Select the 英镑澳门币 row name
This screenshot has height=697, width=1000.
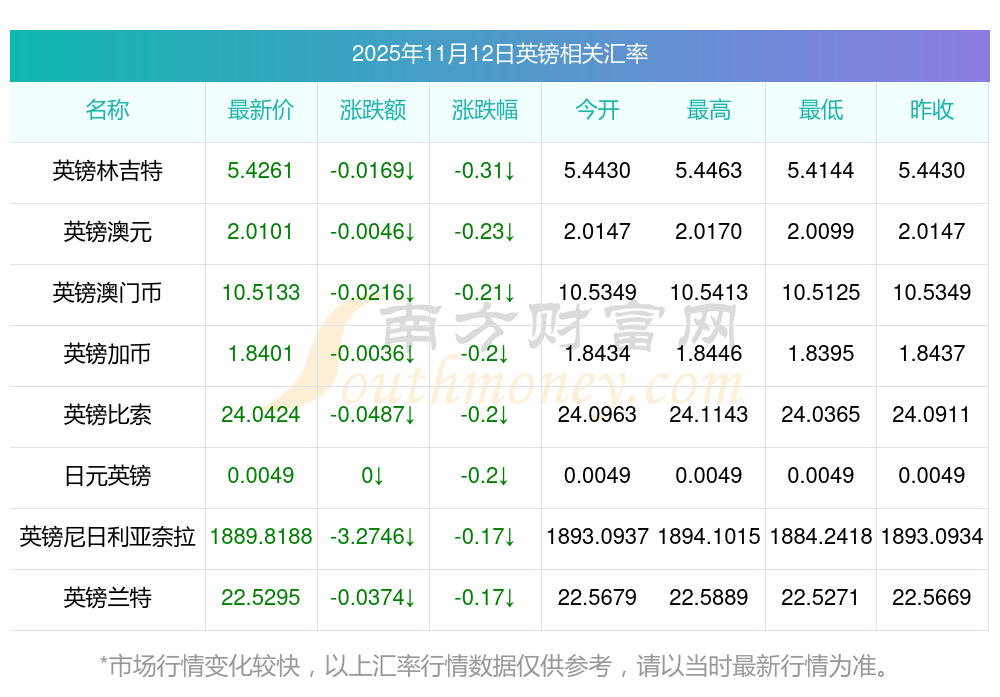click(107, 293)
